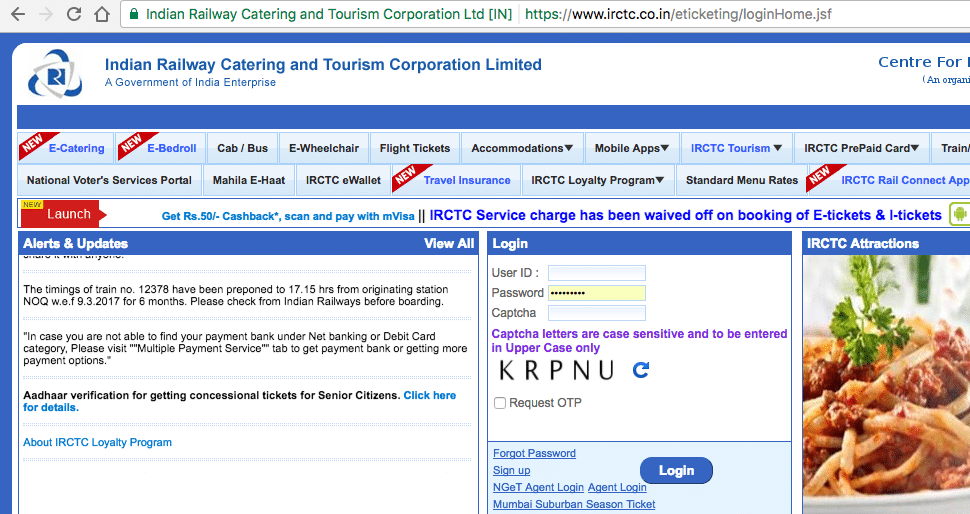
Task: Click the IRCTC Attractions food image
Action: pyautogui.click(x=886, y=384)
